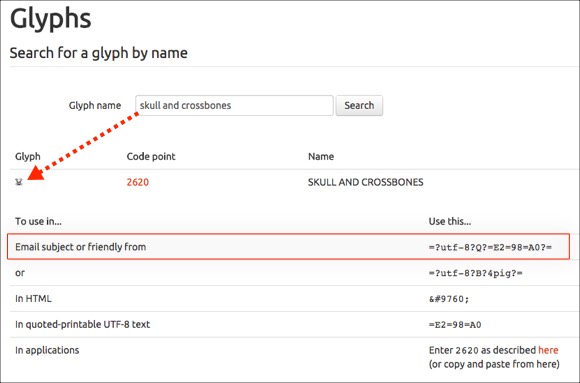Screen dimensions: 580x383
Task: Click the 'Name' column header
Action: [321, 157]
